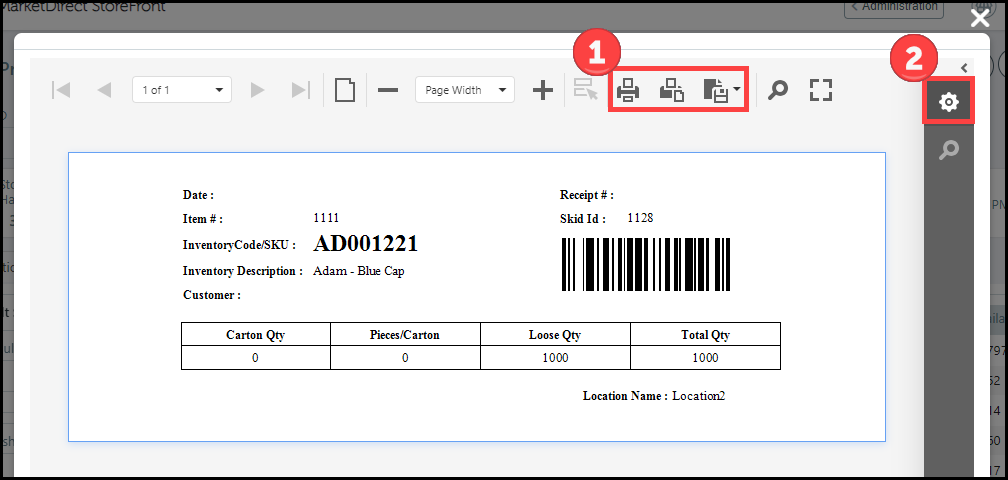Image resolution: width=1008 pixels, height=480 pixels.
Task: Go to the first report page
Action: coord(61,90)
